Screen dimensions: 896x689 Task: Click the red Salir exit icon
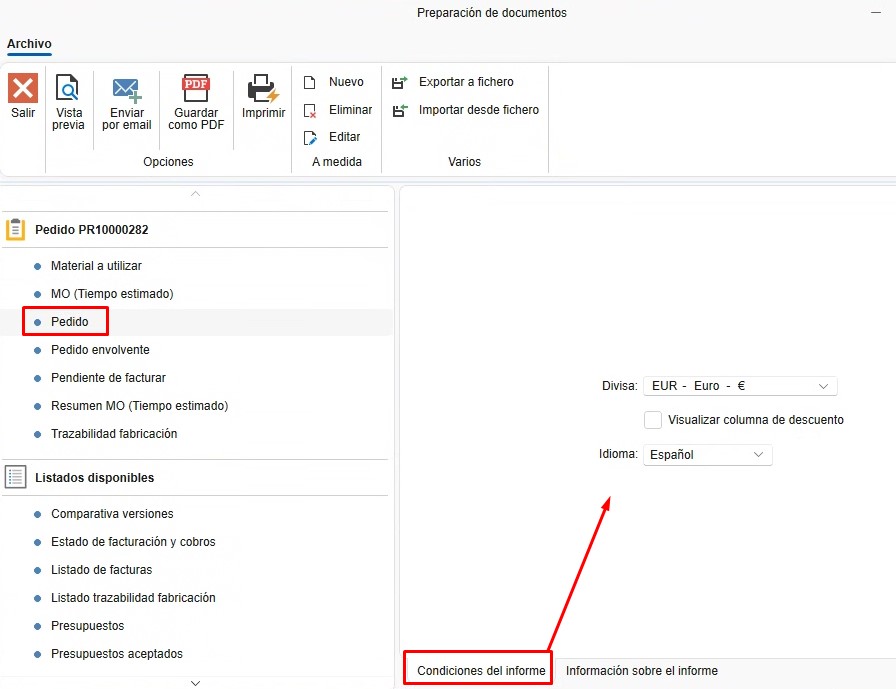[x=23, y=88]
